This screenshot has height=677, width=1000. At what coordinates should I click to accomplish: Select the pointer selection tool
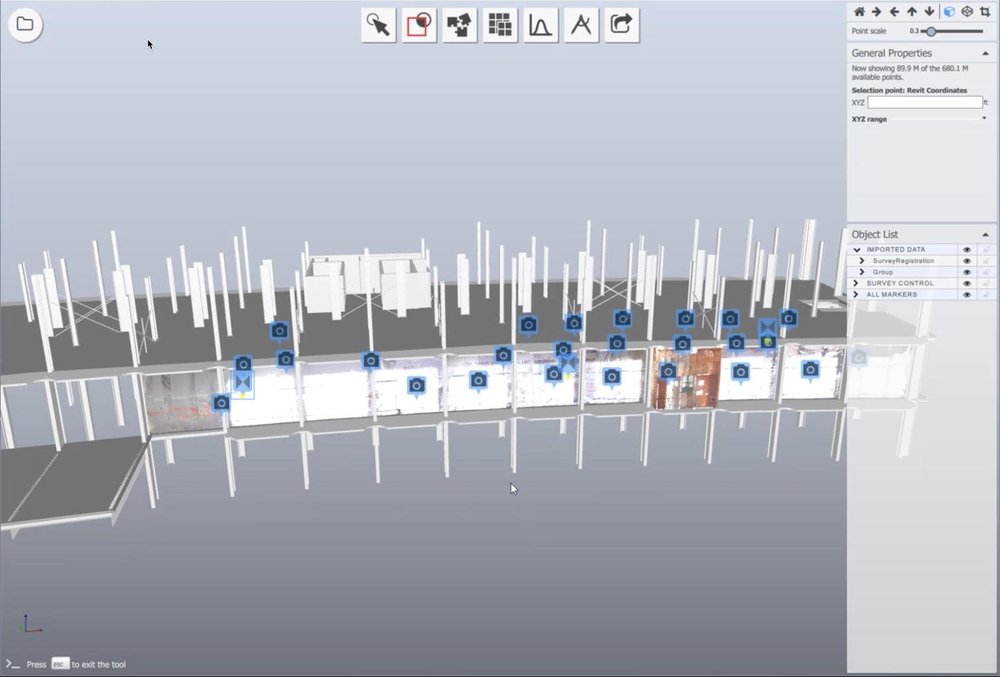(380, 25)
